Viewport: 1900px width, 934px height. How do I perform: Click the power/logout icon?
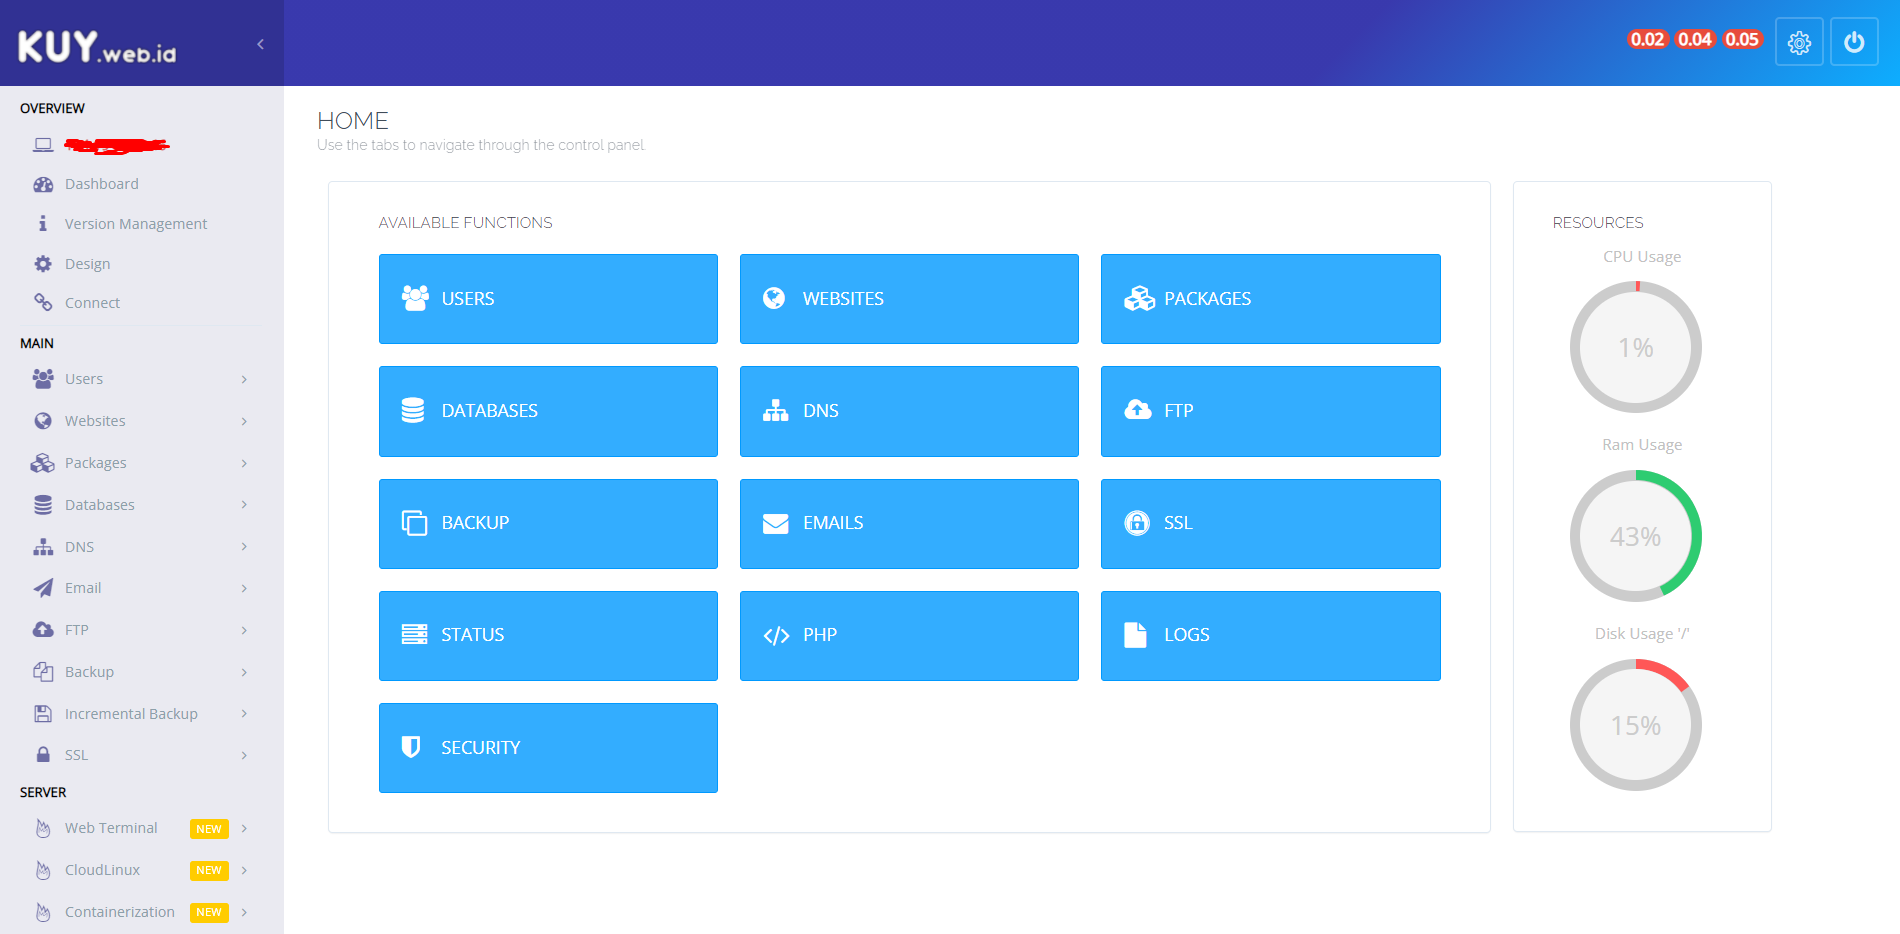1853,42
